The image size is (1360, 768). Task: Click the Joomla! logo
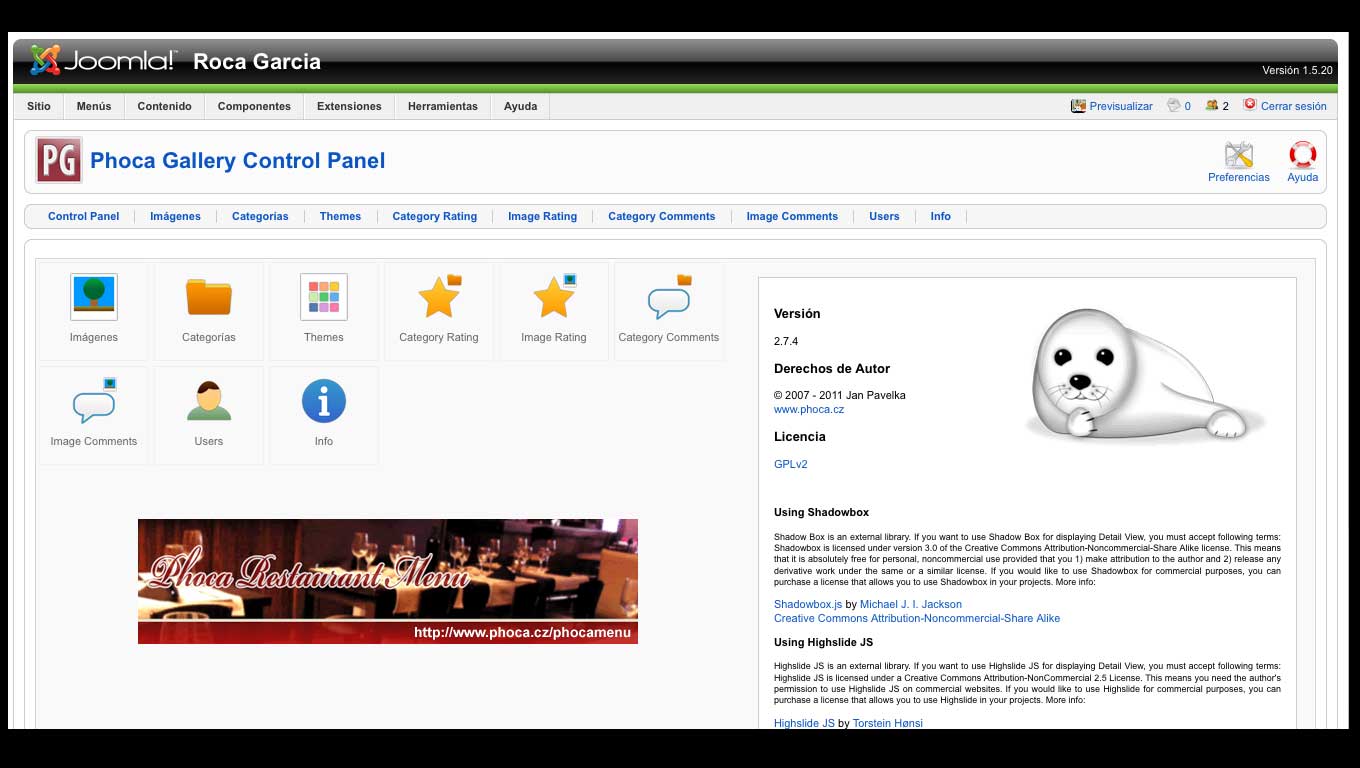[x=103, y=60]
